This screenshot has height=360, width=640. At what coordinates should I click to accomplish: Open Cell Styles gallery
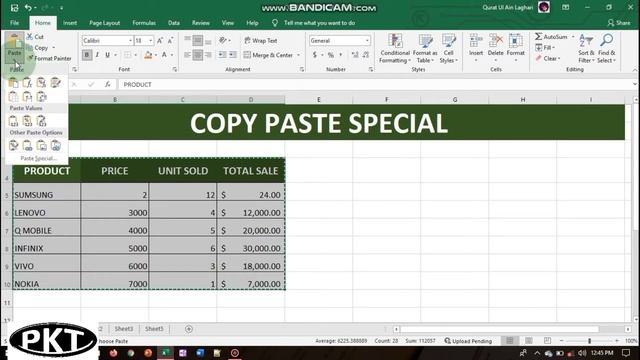point(449,49)
